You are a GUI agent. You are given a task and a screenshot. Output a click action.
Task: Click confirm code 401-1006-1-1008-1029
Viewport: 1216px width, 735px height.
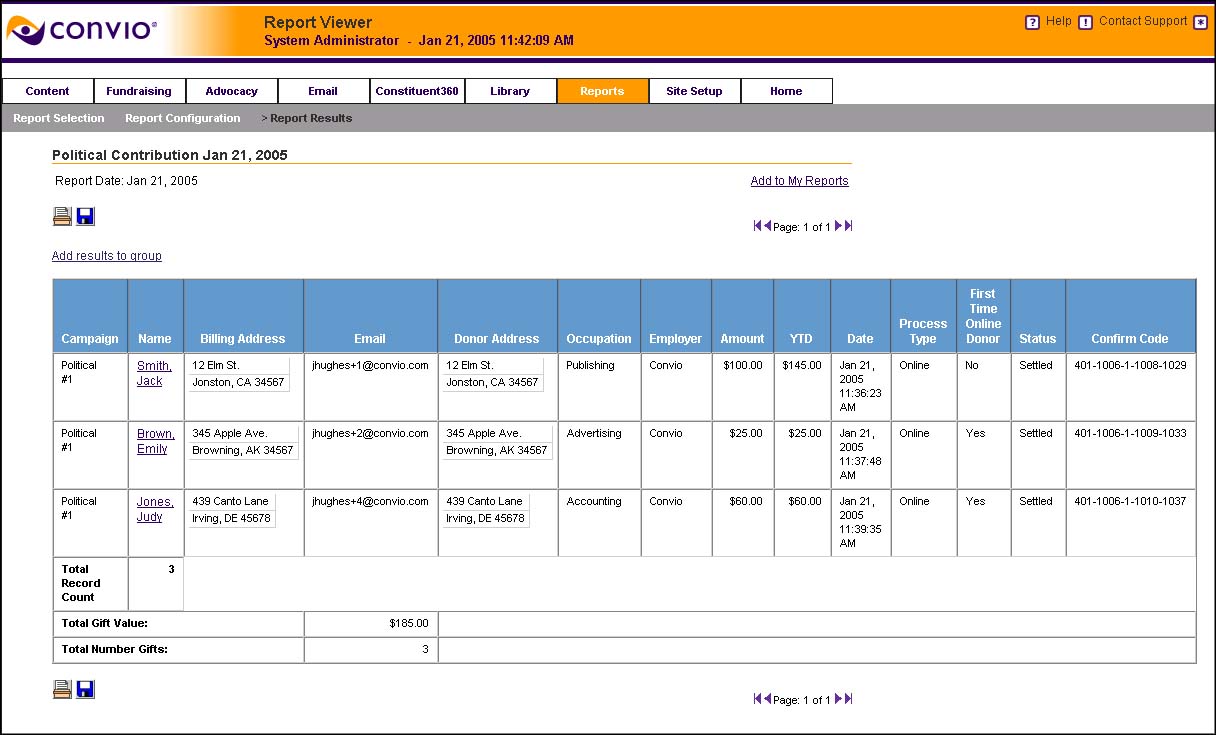click(x=1130, y=365)
